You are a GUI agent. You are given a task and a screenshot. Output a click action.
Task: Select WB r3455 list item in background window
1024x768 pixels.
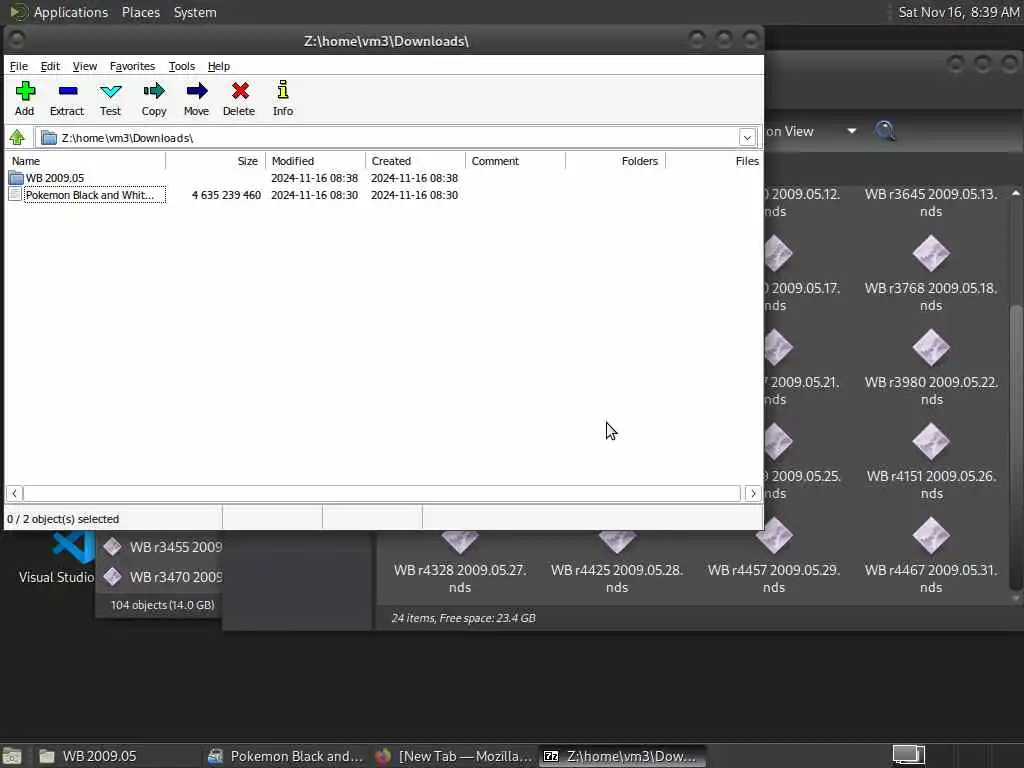(163, 547)
